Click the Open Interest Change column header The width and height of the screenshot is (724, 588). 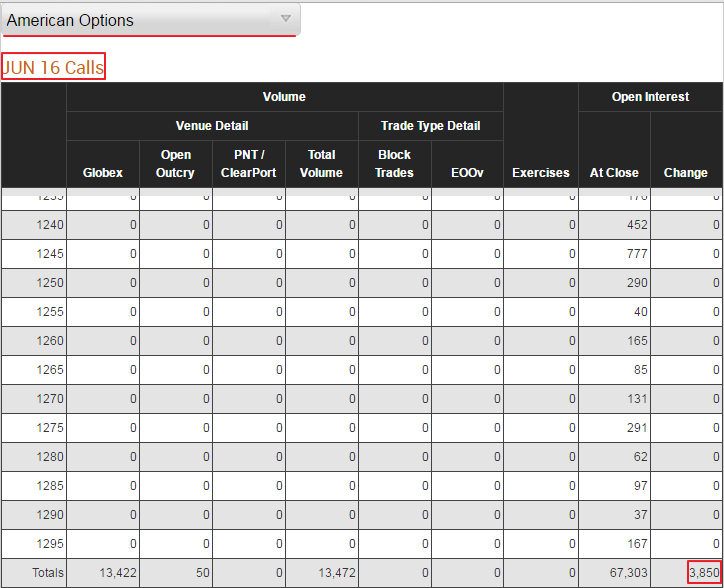(x=686, y=172)
